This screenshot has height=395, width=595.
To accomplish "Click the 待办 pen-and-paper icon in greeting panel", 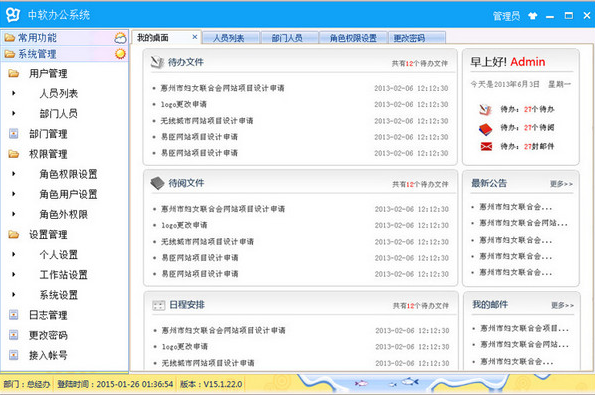I will click(x=485, y=110).
